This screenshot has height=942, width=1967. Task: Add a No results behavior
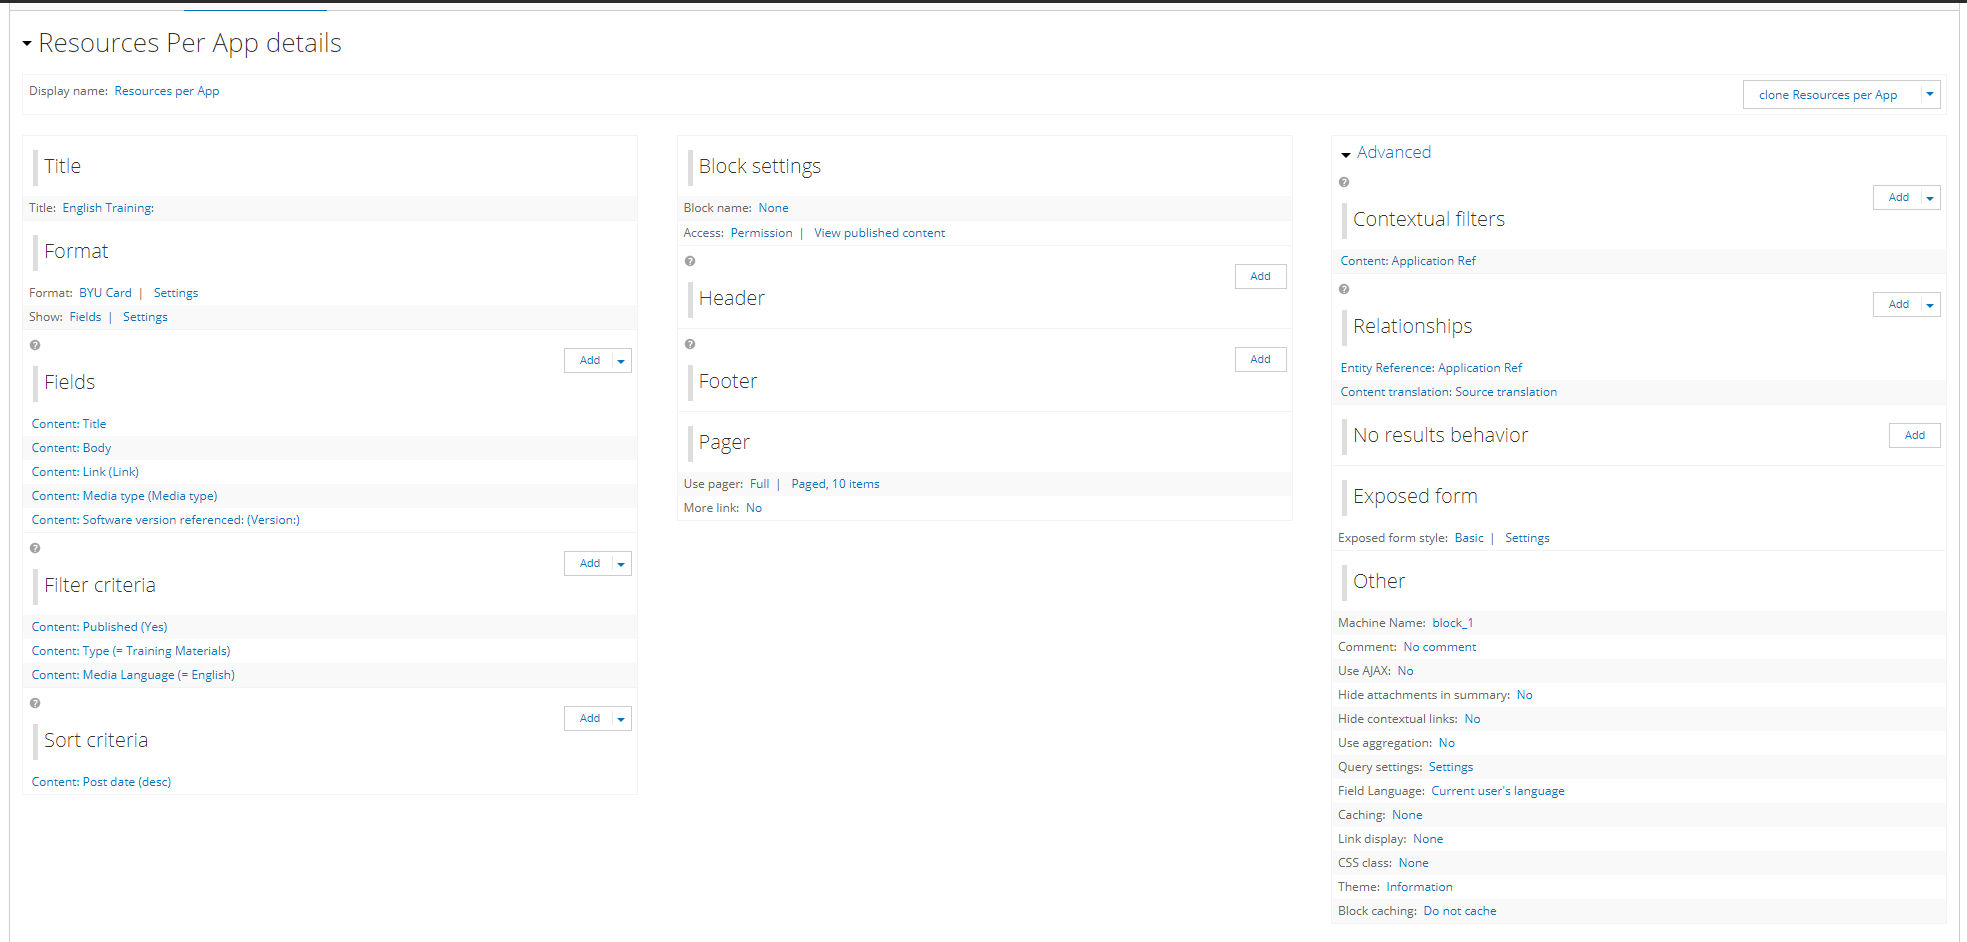click(1914, 436)
